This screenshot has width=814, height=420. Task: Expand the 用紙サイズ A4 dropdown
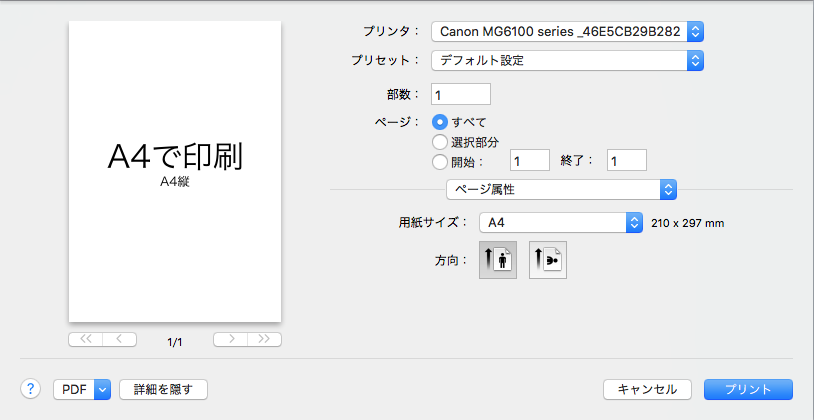pos(560,223)
